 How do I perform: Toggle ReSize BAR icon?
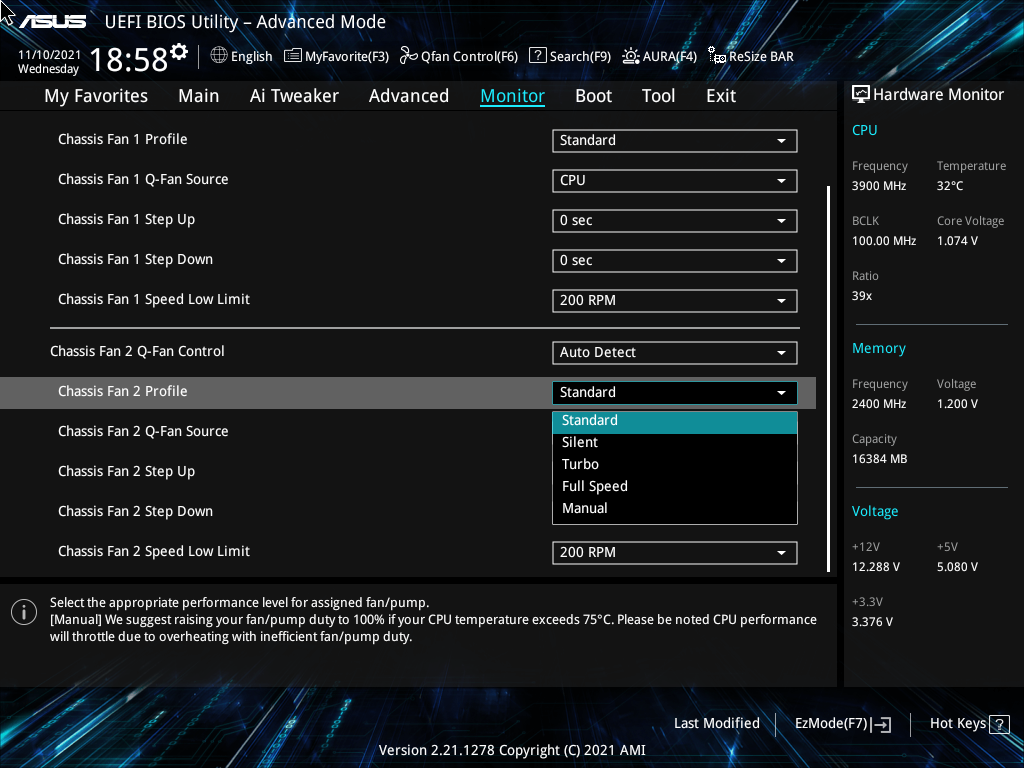717,56
